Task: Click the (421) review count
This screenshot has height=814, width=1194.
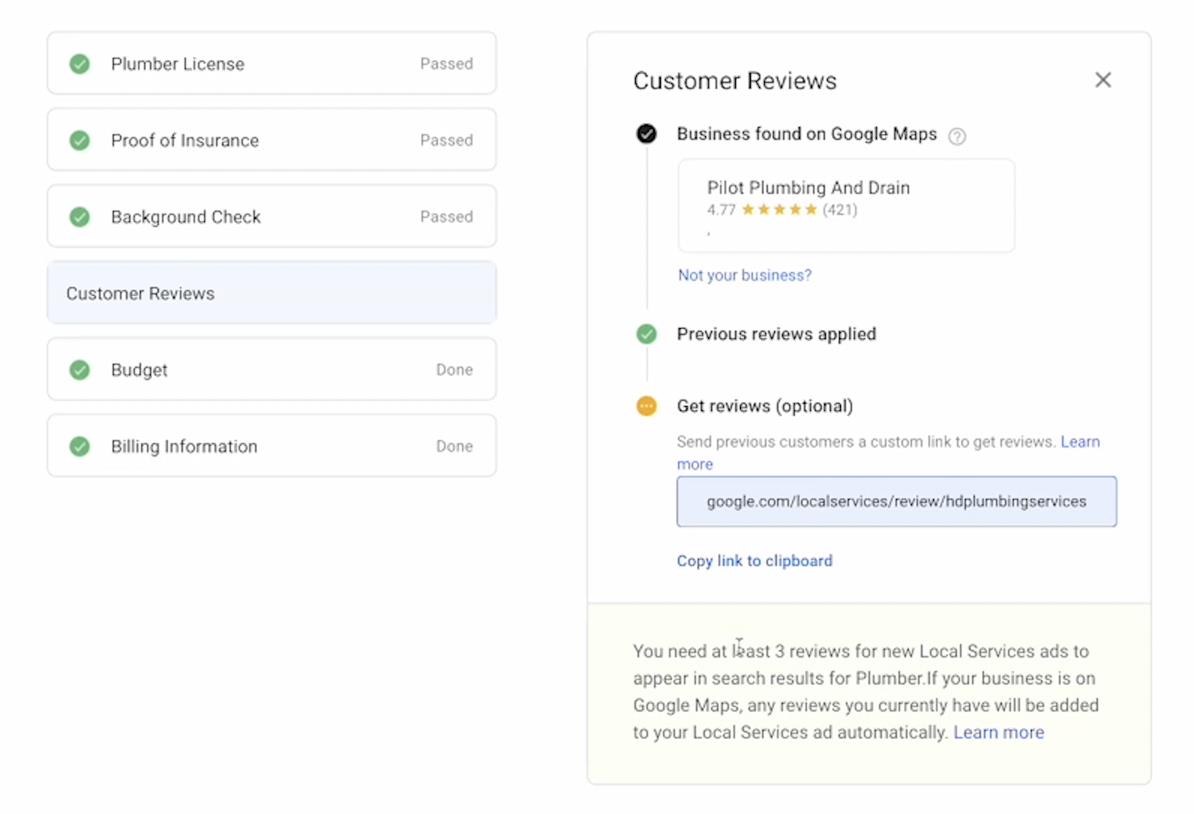Action: pos(840,210)
